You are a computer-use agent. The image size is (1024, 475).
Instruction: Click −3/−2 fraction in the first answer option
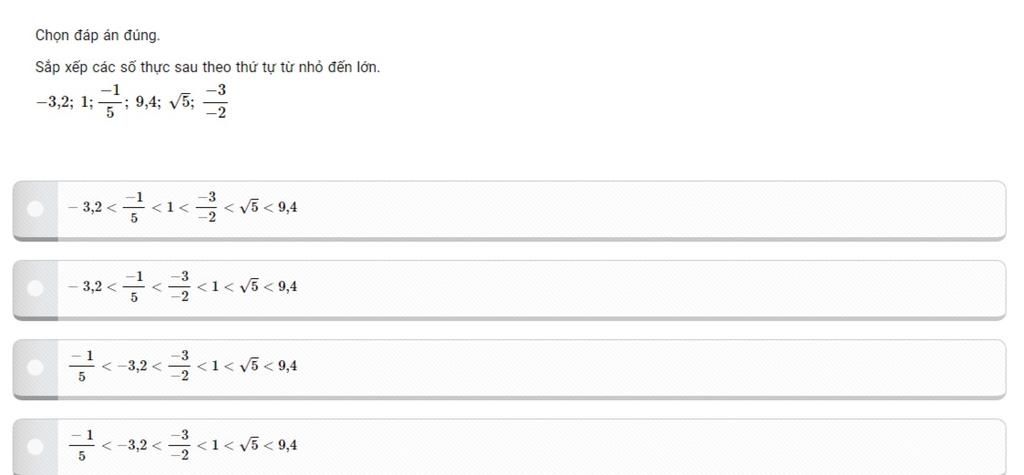tap(206, 208)
